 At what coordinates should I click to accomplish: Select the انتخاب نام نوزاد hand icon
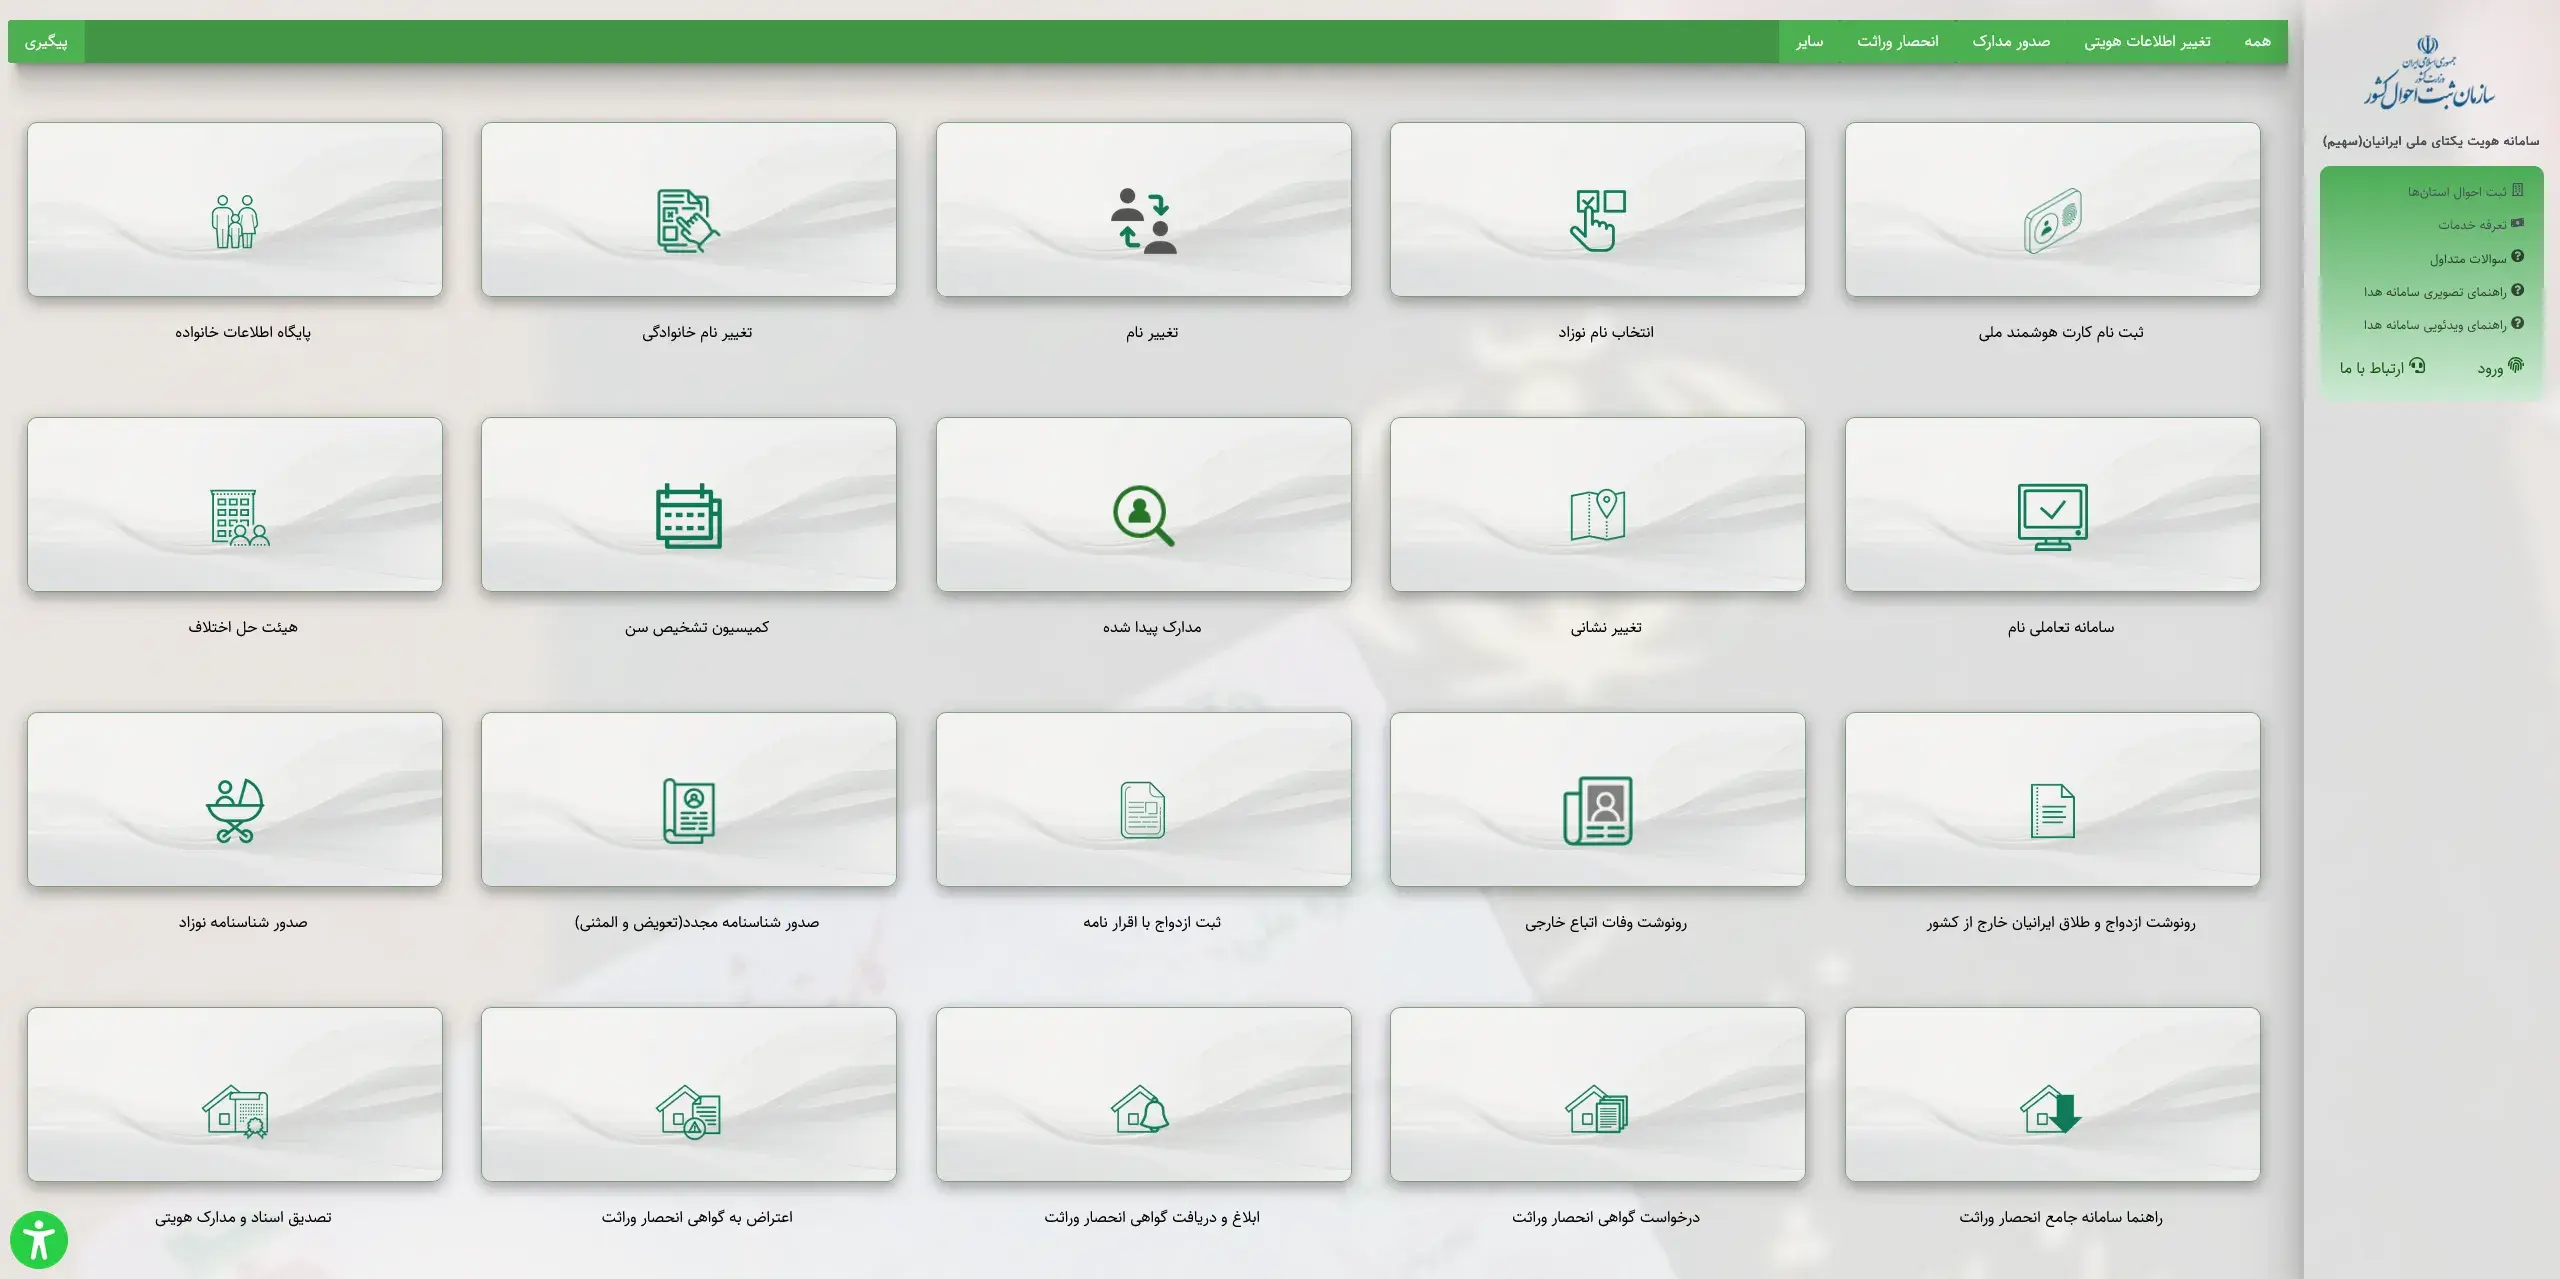(x=1598, y=221)
